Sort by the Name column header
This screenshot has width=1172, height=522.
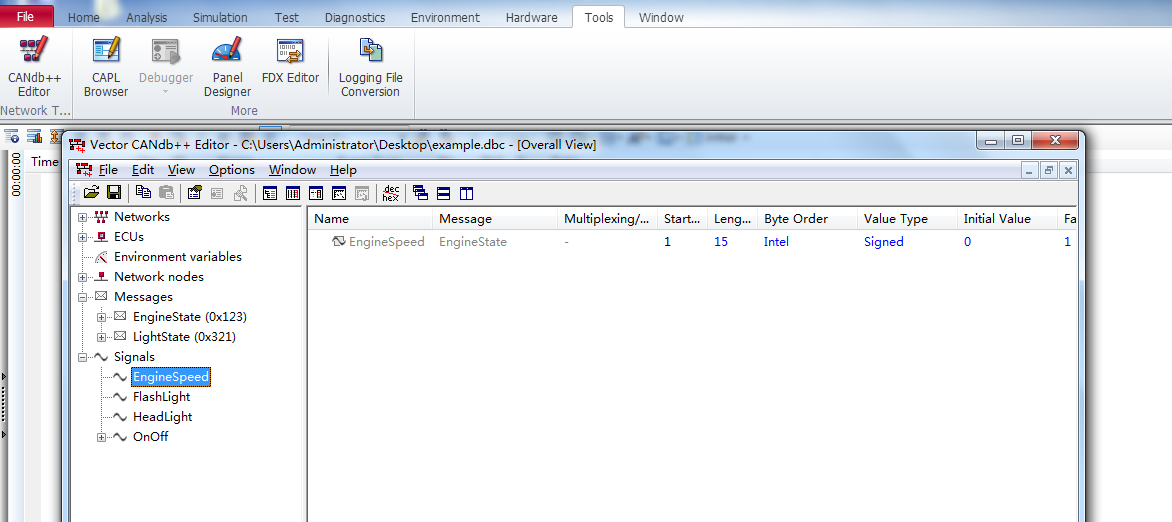pos(370,219)
